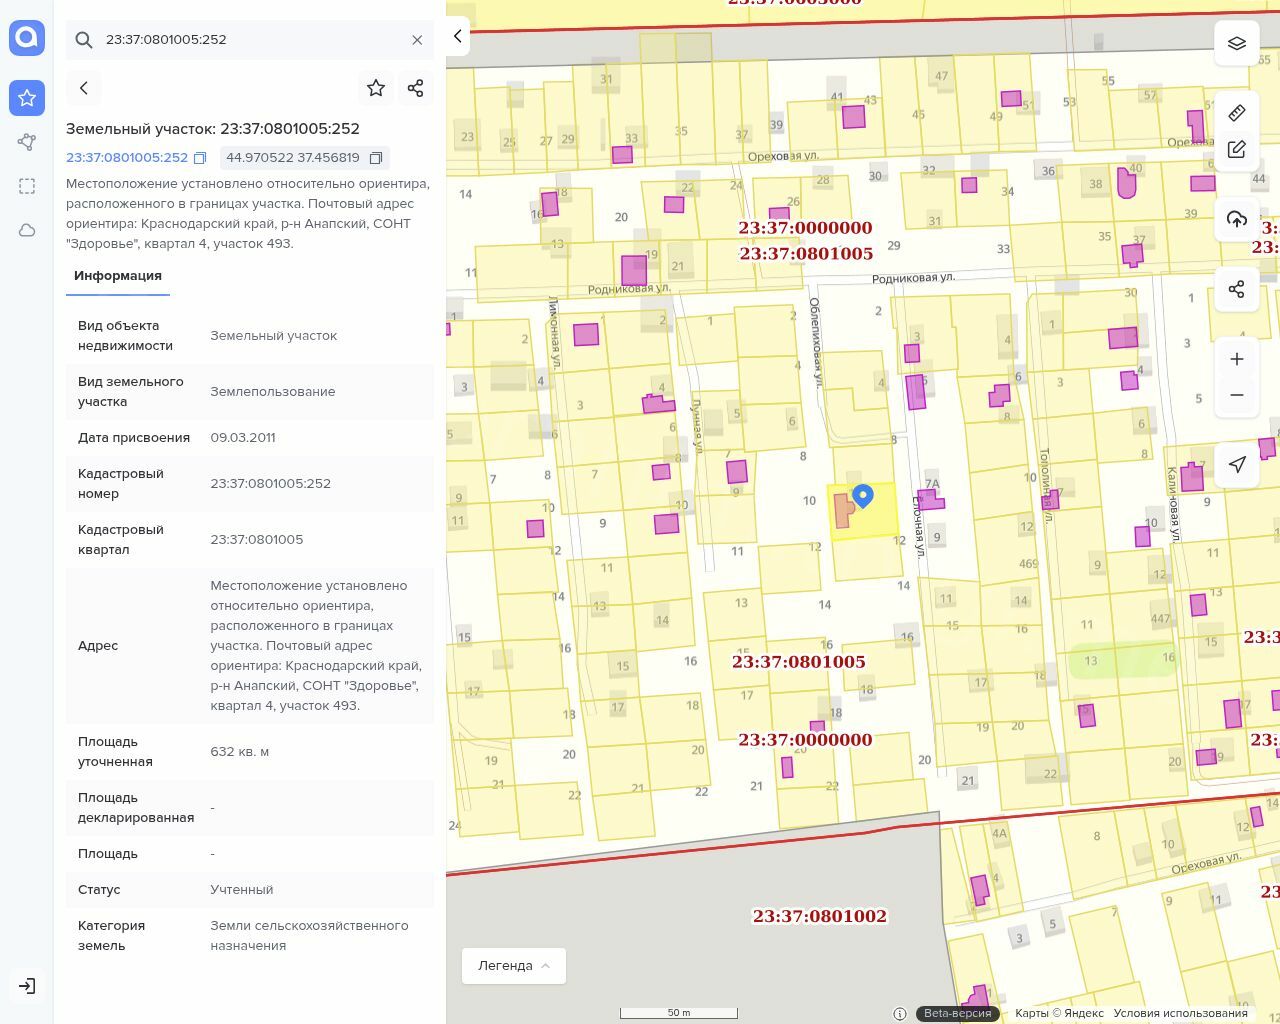Image resolution: width=1280 pixels, height=1024 pixels.
Task: Copy the coordinates 44.970522 37.456819
Action: pos(376,158)
